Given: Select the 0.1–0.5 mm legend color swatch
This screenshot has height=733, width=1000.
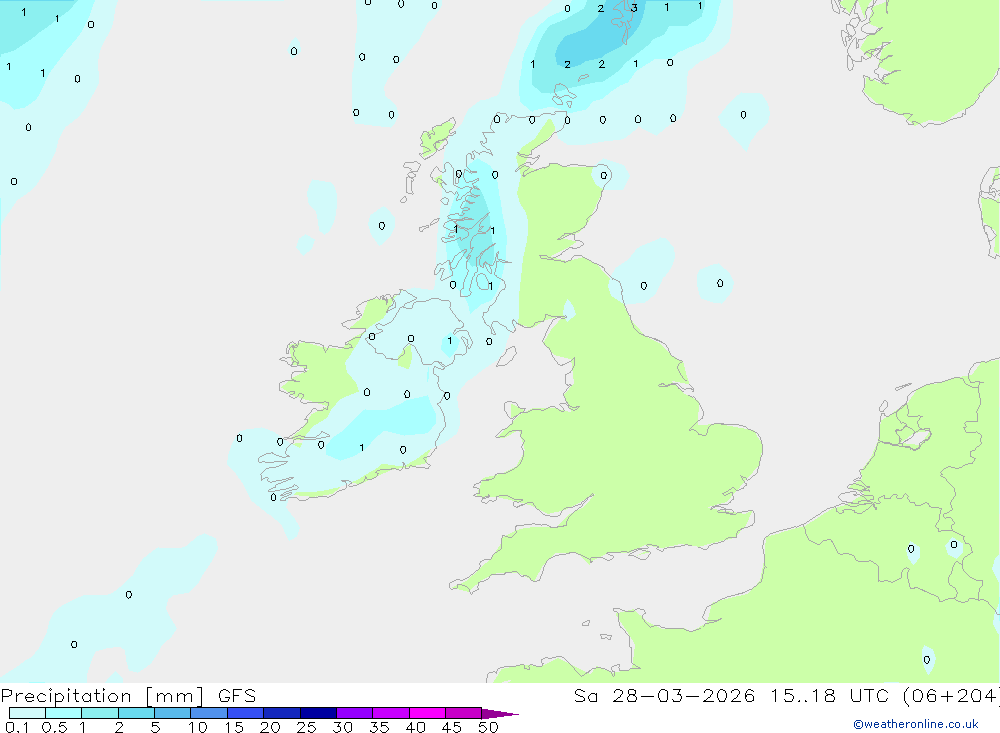Looking at the screenshot, I should (27, 713).
